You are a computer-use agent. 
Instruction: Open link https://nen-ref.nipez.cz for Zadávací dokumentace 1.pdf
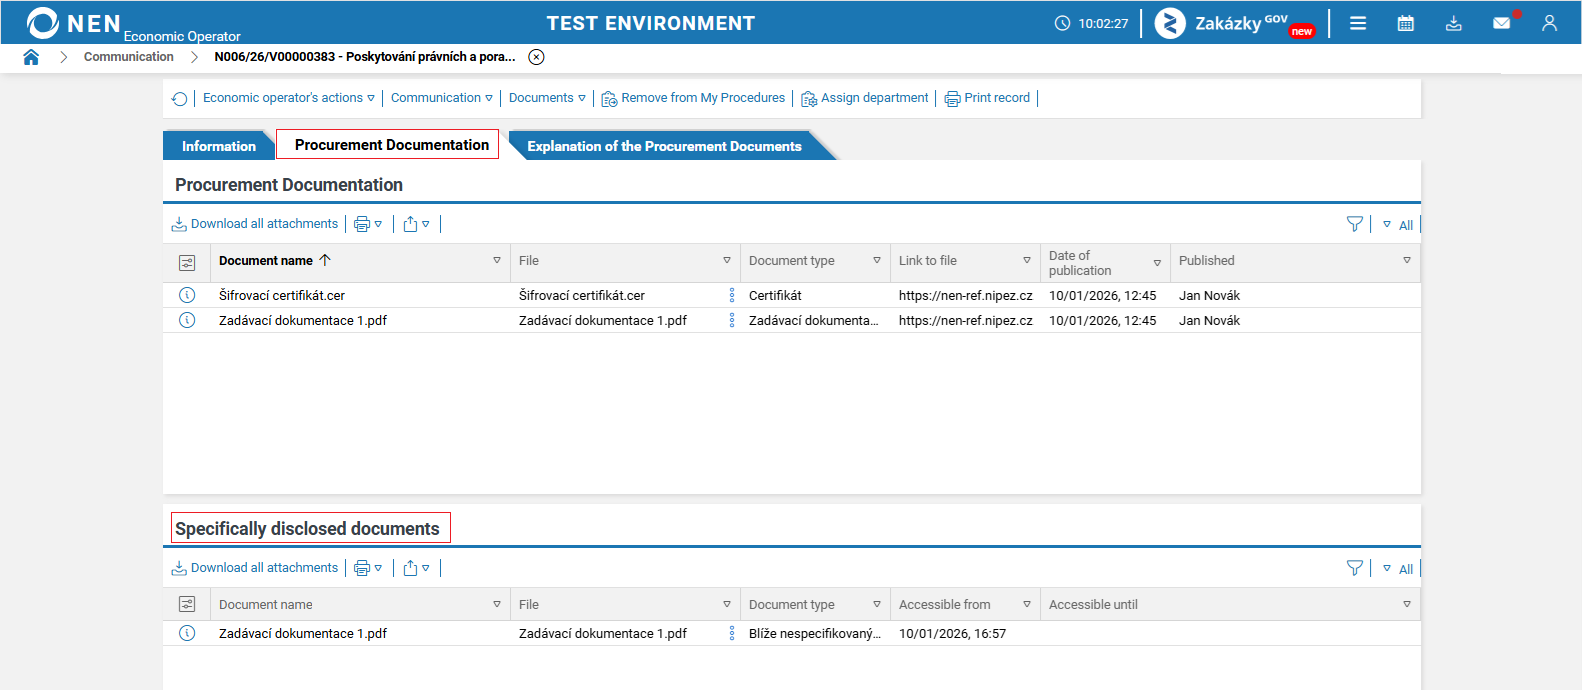point(966,320)
